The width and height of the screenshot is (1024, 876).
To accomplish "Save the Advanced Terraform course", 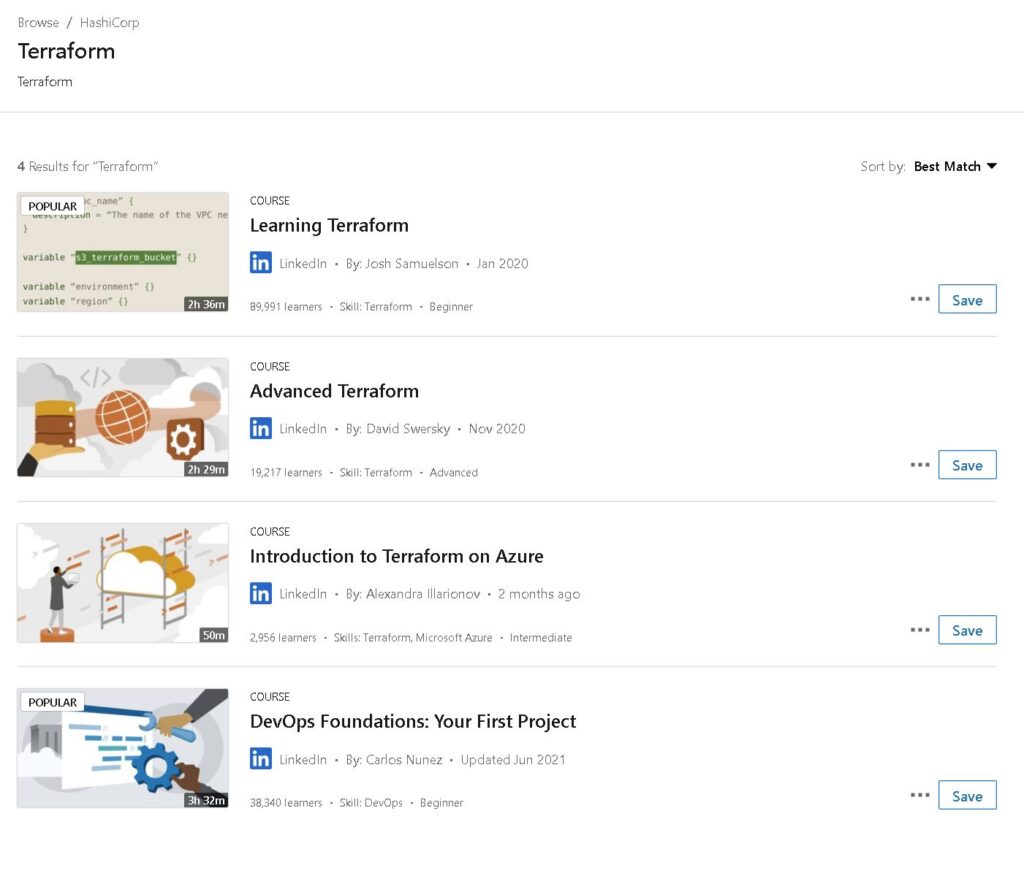I will coord(967,465).
